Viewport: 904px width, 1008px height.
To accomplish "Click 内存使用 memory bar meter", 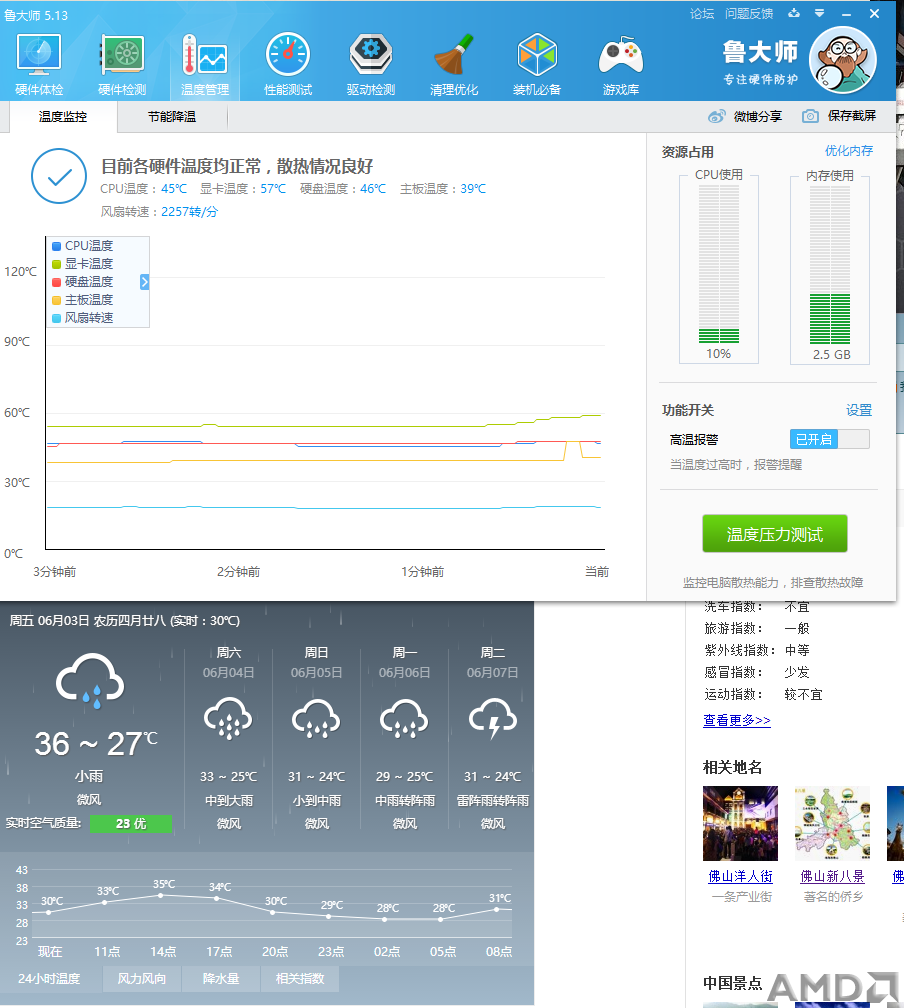I will point(830,264).
